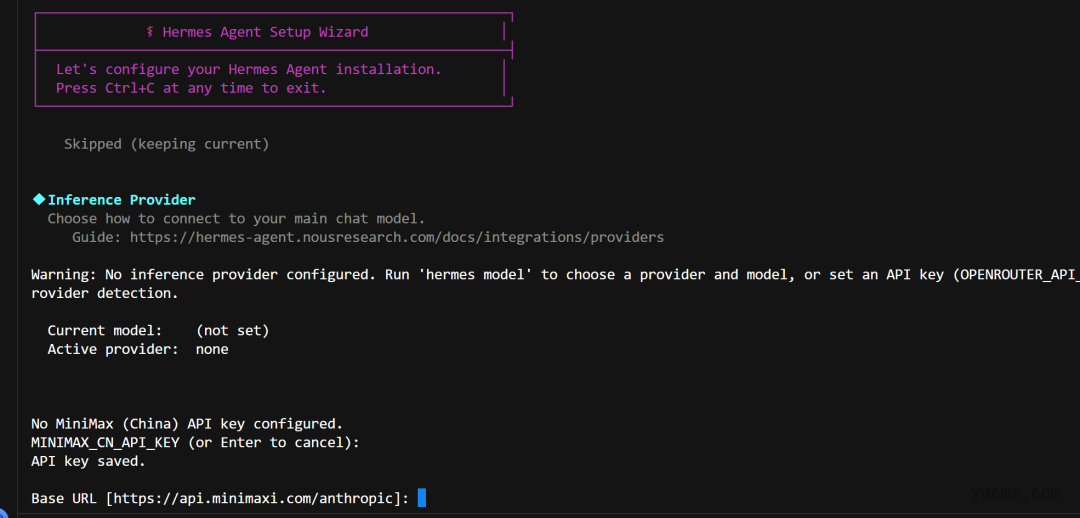Click the "API key saved." message
The height and width of the screenshot is (518, 1080).
coord(88,461)
